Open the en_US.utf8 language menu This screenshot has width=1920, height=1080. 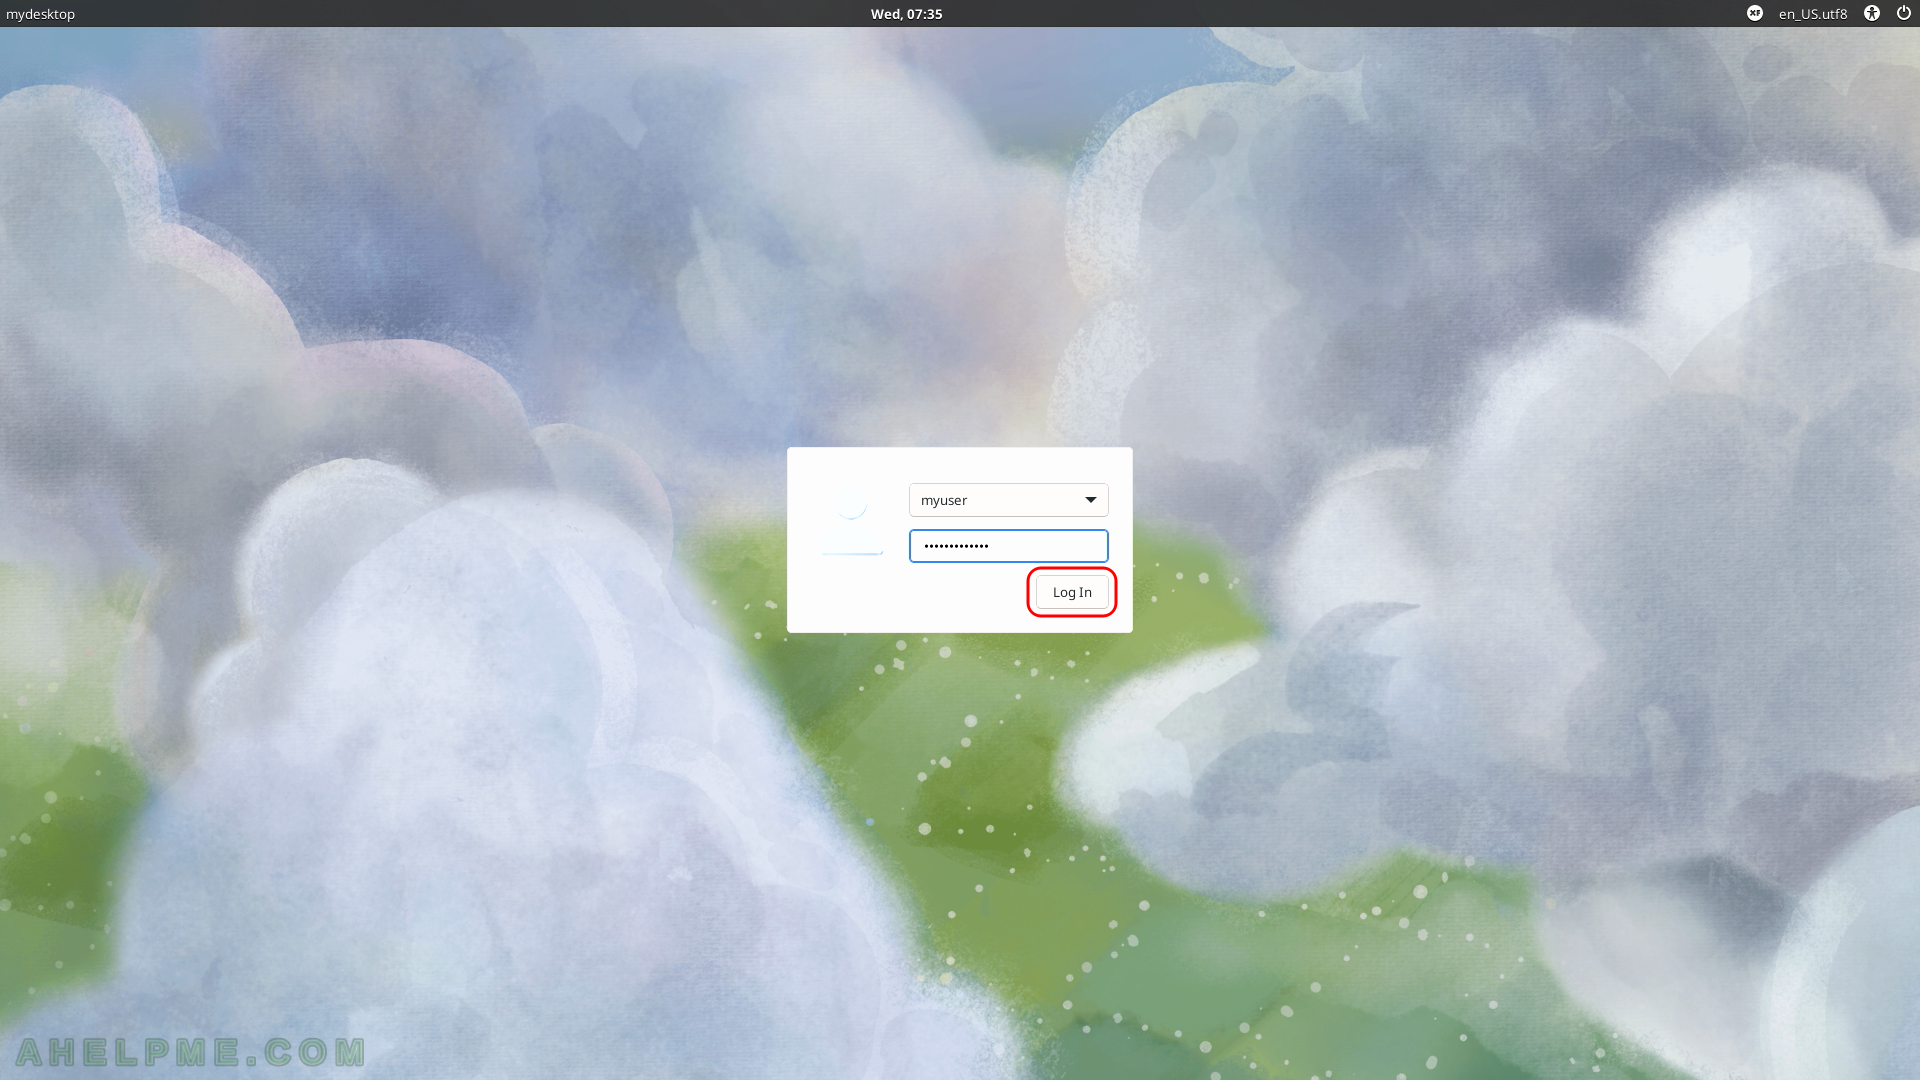(x=1813, y=14)
